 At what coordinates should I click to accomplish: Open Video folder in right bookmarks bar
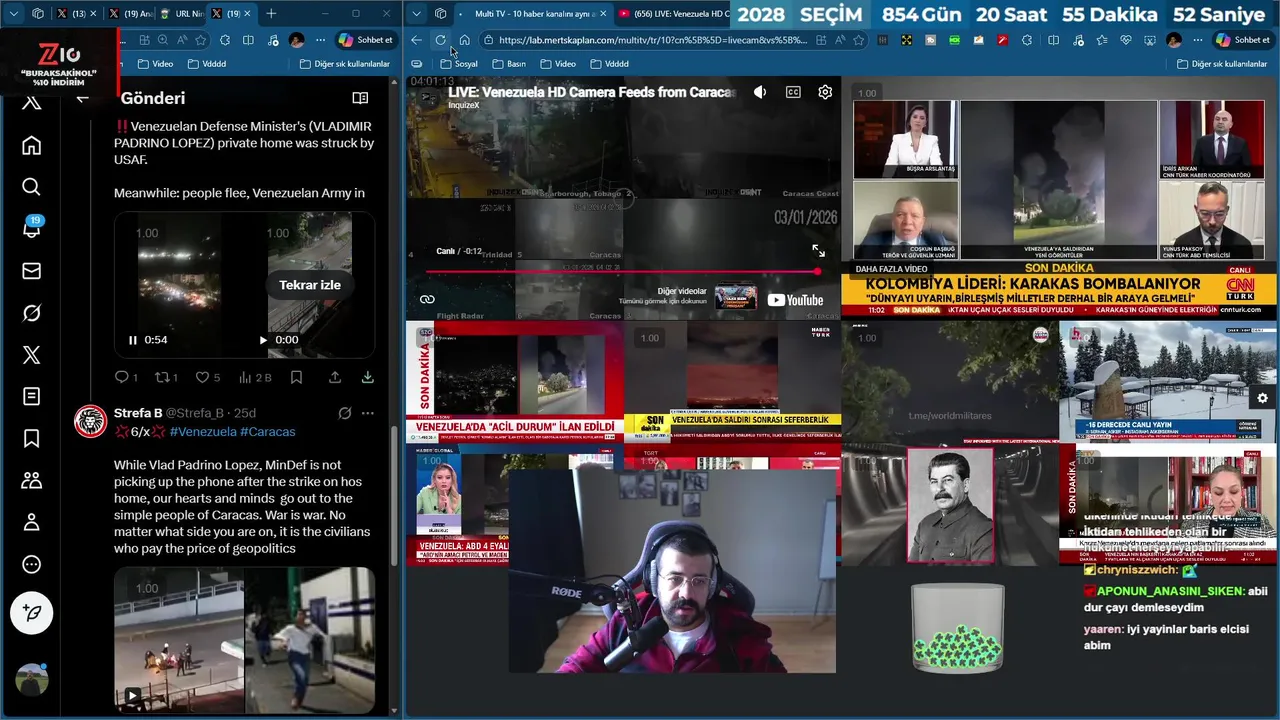click(x=558, y=64)
